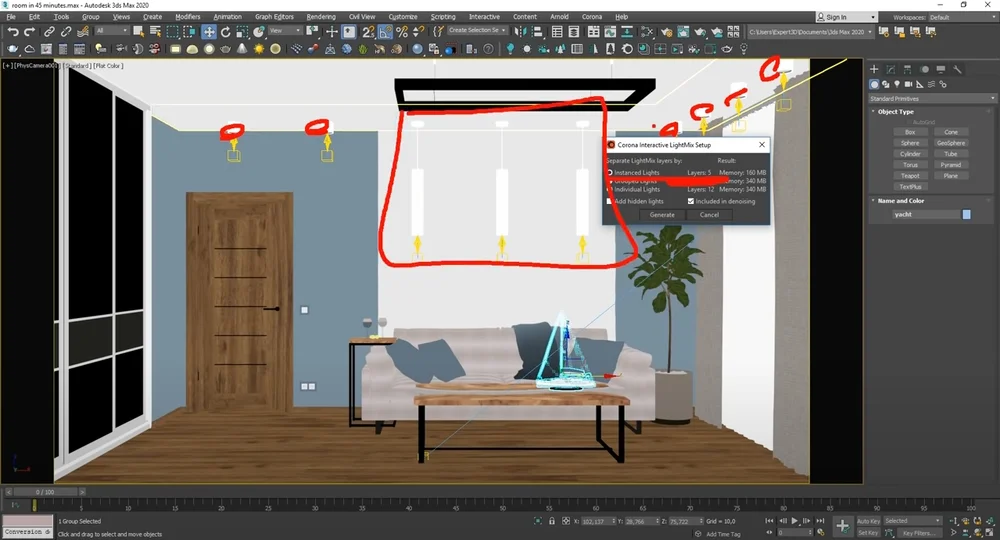The image size is (1000, 540).
Task: Click the selection lock toggle icon
Action: pyautogui.click(x=552, y=521)
